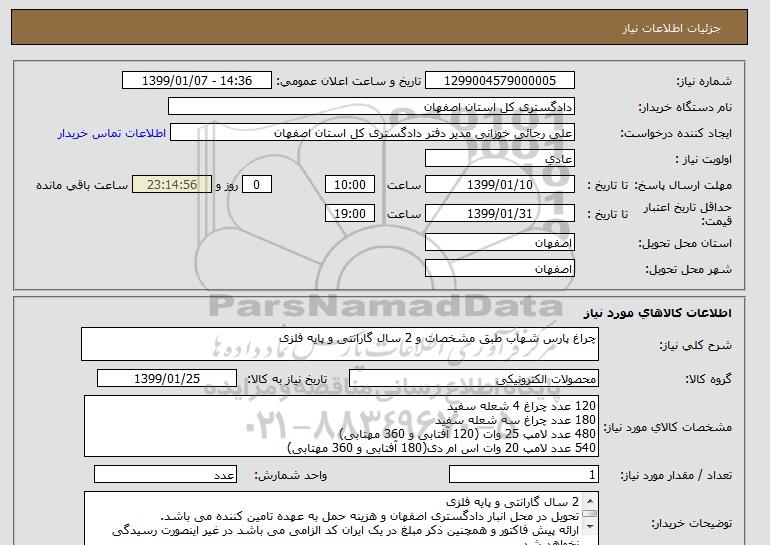Click section title اطلاعات کالاهای مورد نیاز
This screenshot has width=770, height=545.
pos(657,313)
